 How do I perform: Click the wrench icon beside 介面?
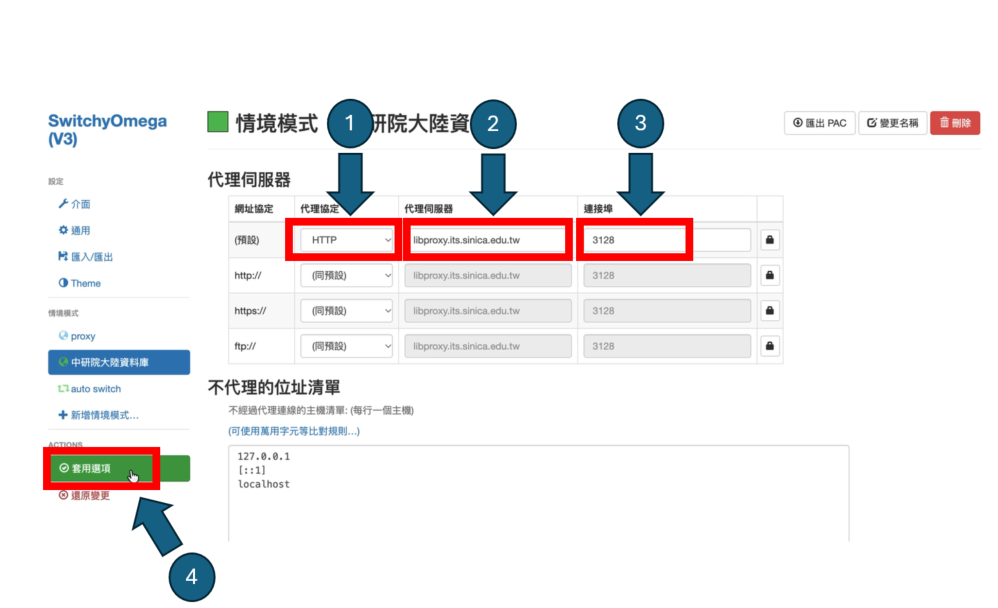point(63,204)
